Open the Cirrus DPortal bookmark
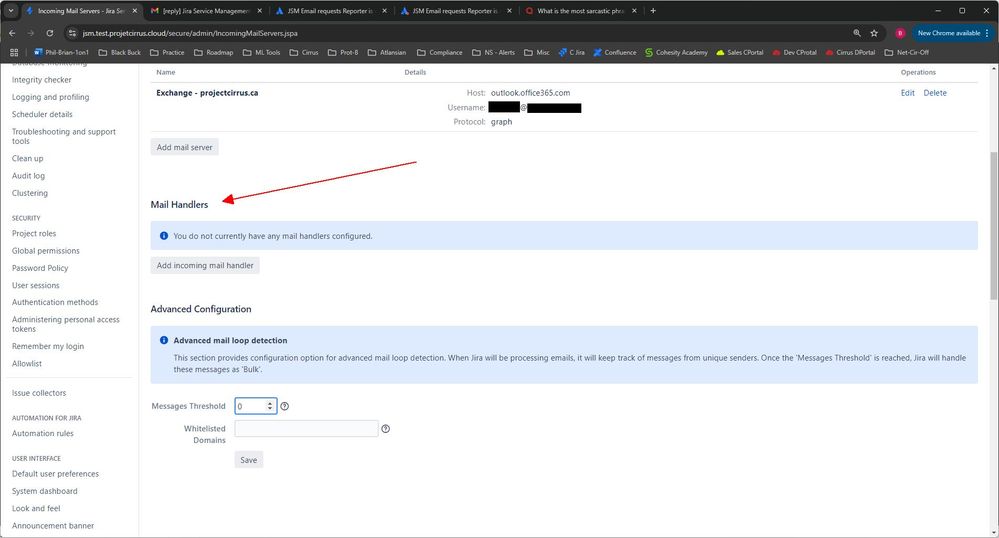The height and width of the screenshot is (538, 999). tap(851, 52)
